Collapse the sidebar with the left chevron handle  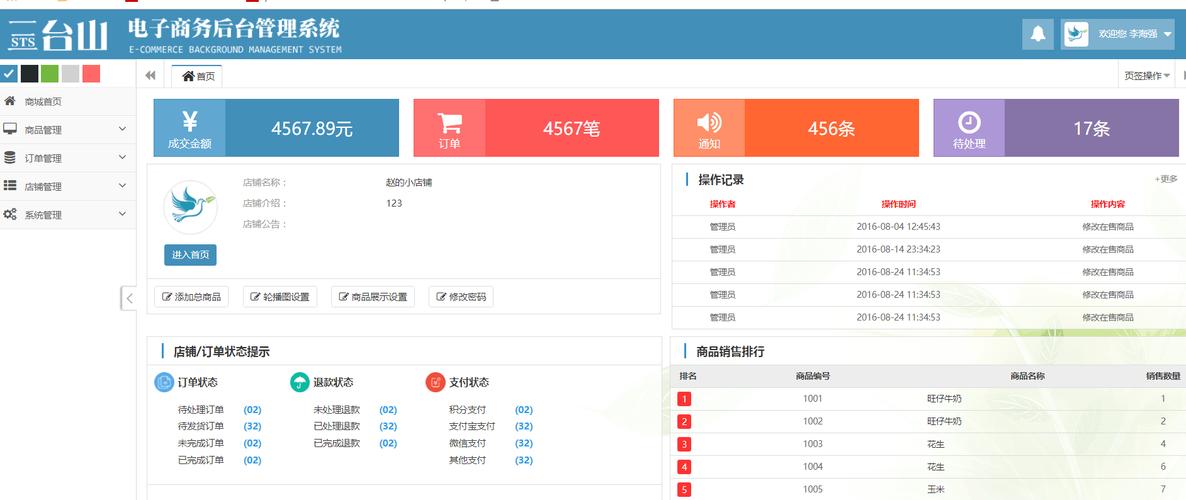pyautogui.click(x=129, y=298)
